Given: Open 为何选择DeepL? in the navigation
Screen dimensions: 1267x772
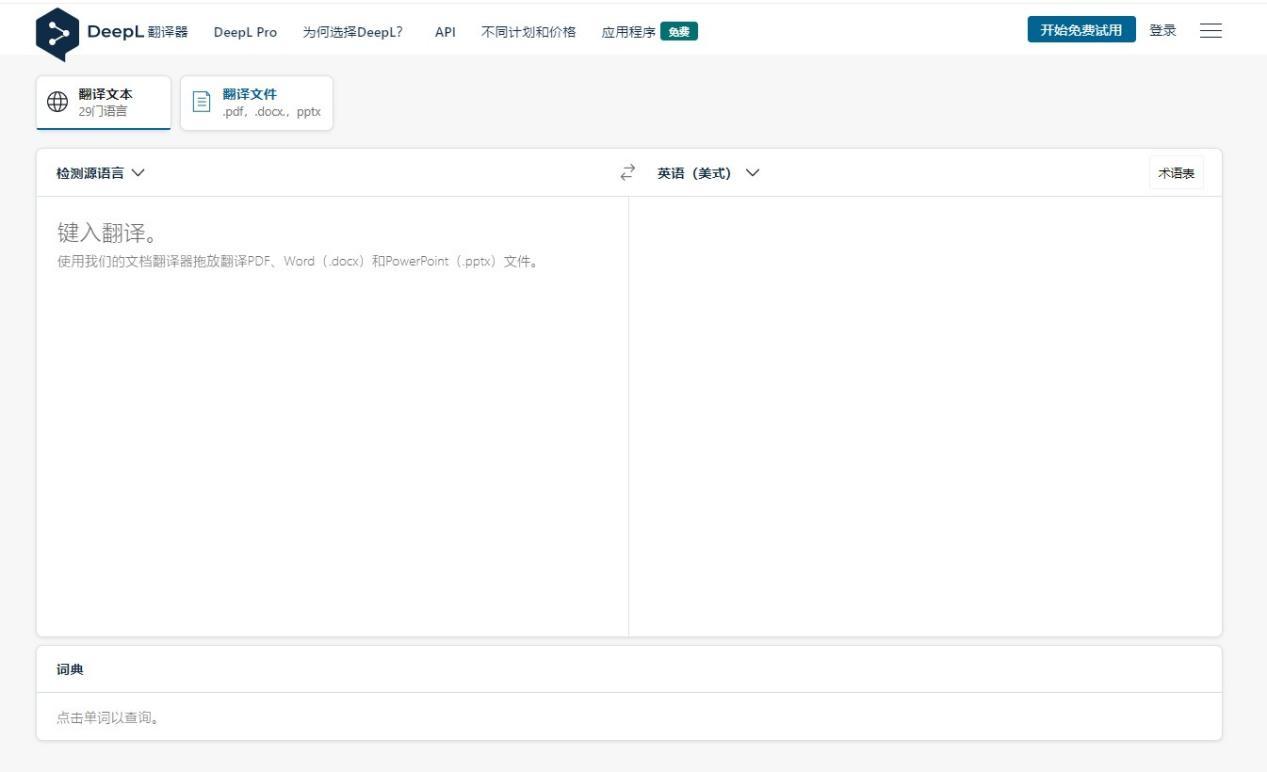Looking at the screenshot, I should point(352,32).
